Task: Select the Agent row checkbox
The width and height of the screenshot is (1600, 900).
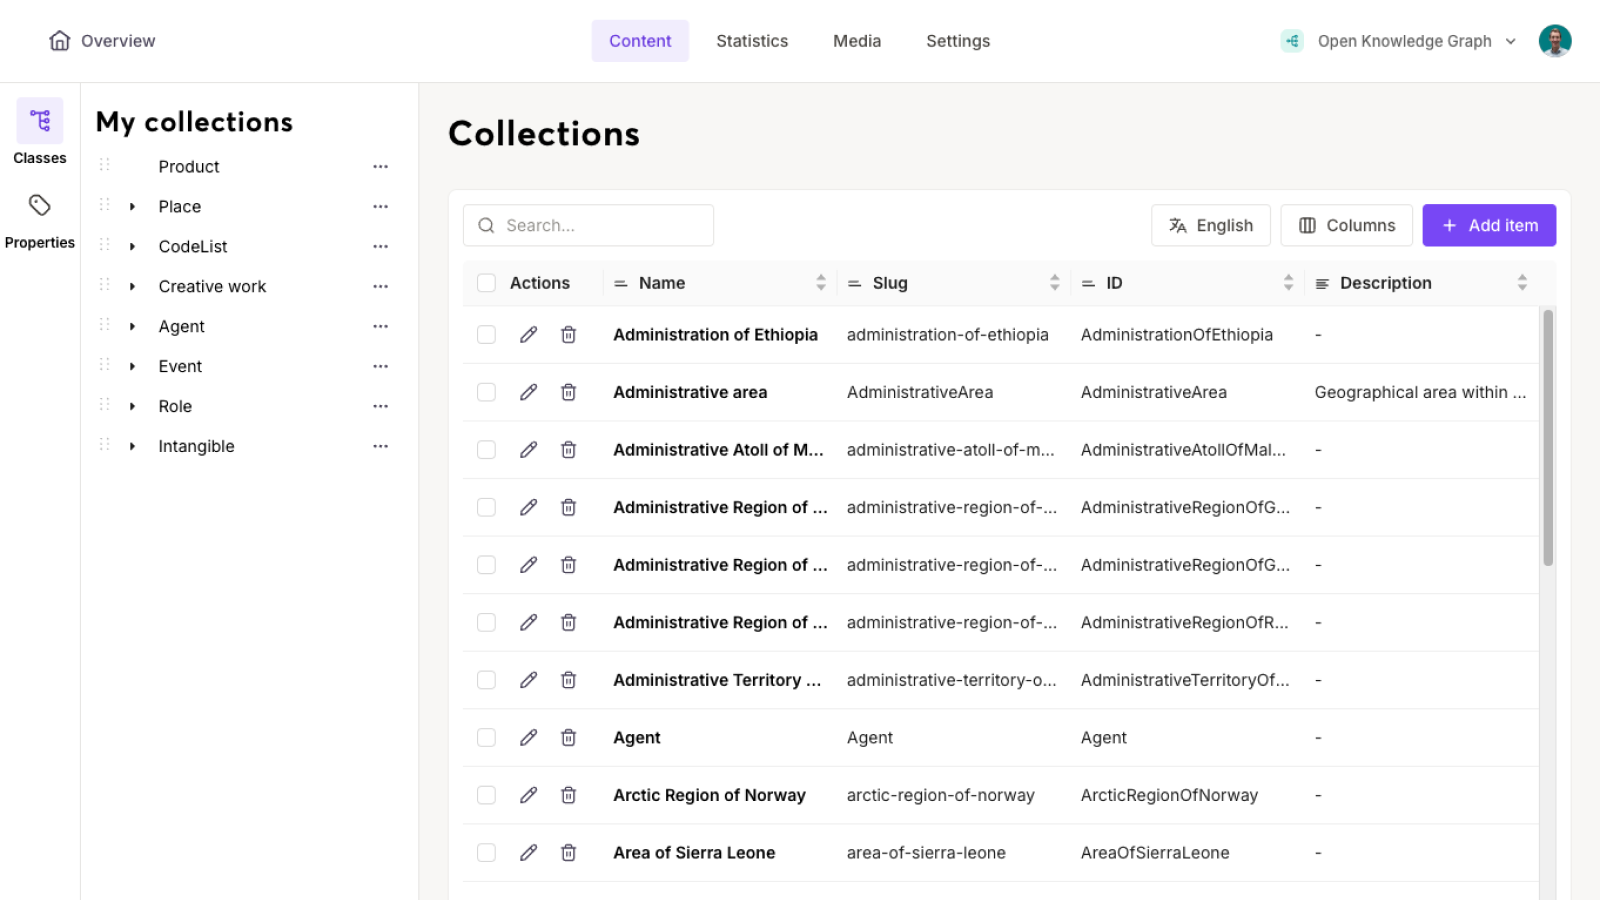Action: pyautogui.click(x=486, y=738)
